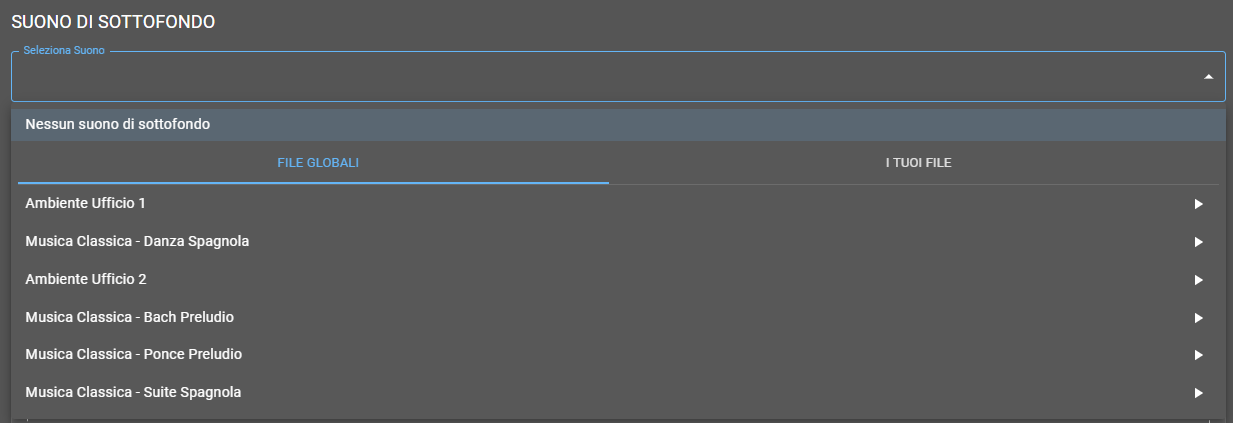Screen dimensions: 1233x423
Task: Click the blue underline below File Globali
Action: coord(313,183)
